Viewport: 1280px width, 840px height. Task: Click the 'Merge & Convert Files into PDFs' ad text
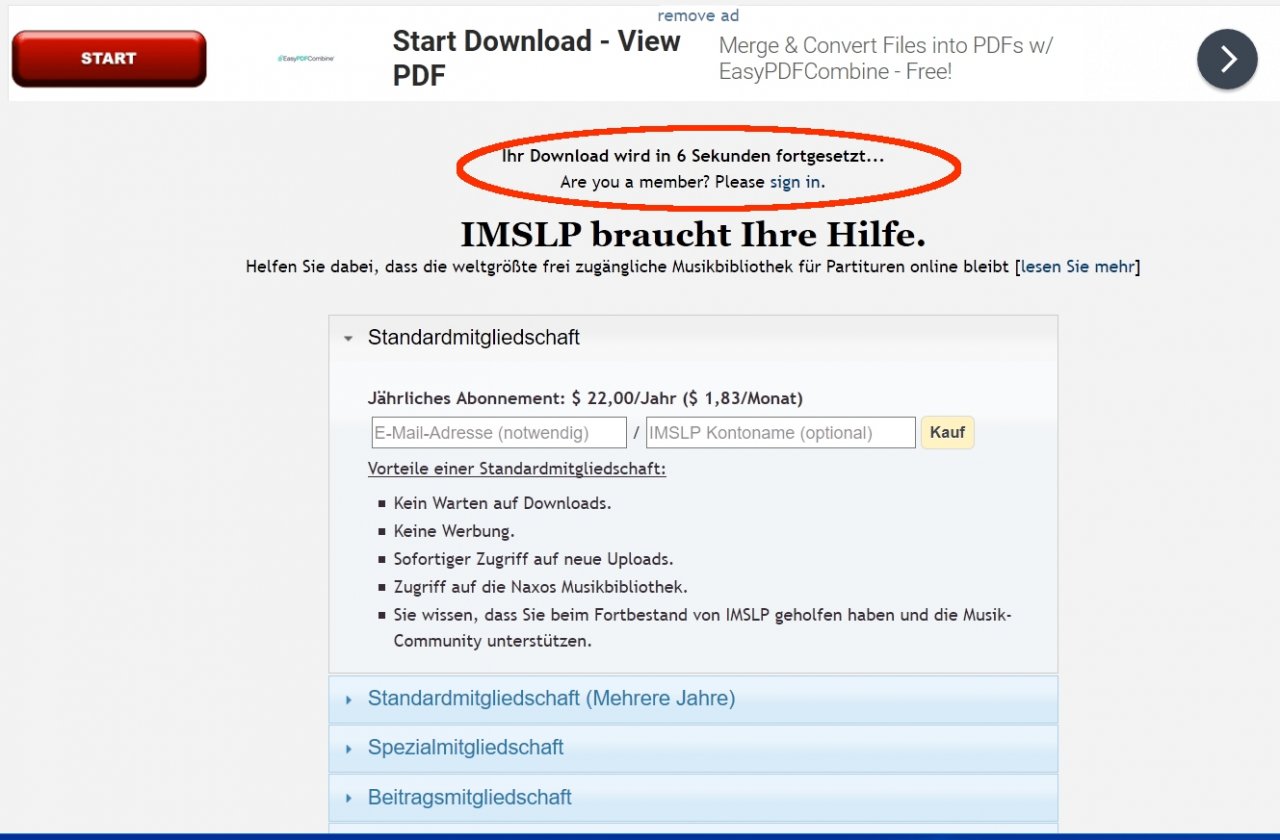coord(886,58)
